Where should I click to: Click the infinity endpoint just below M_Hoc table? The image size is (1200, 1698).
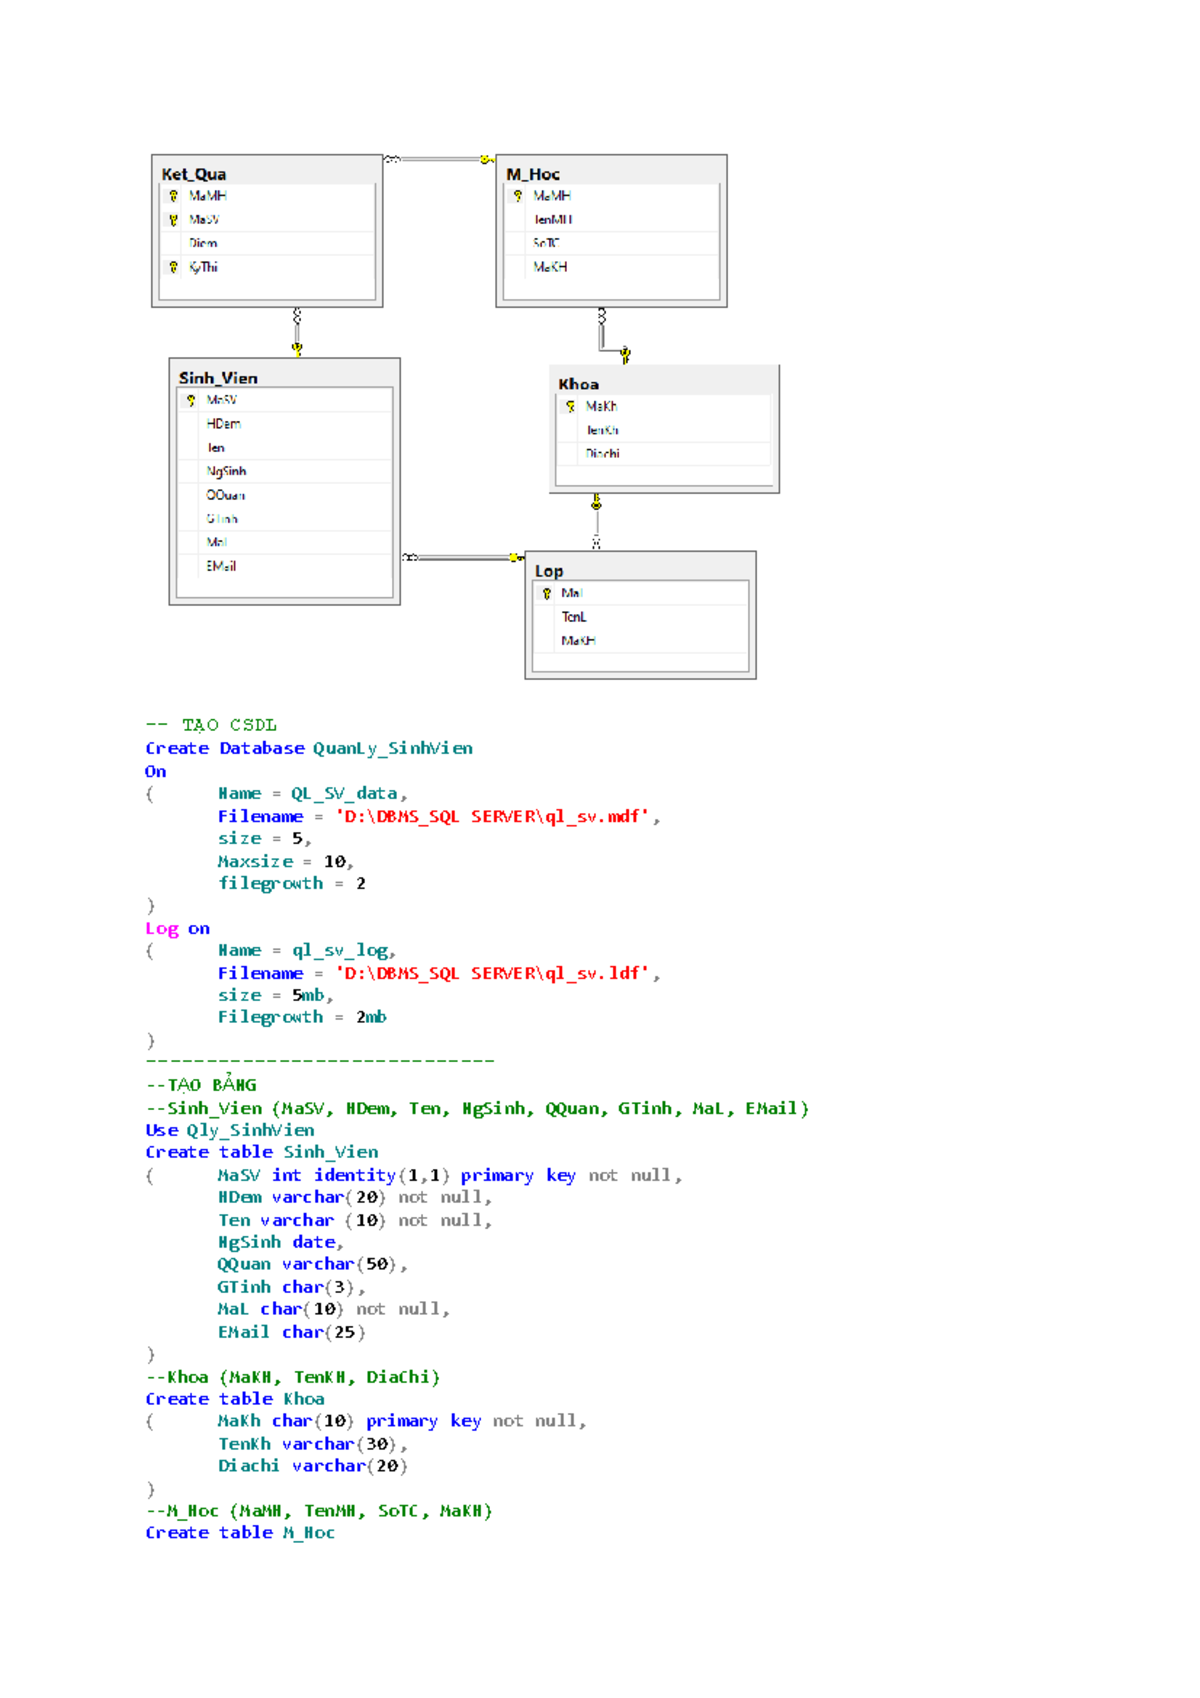tap(602, 316)
